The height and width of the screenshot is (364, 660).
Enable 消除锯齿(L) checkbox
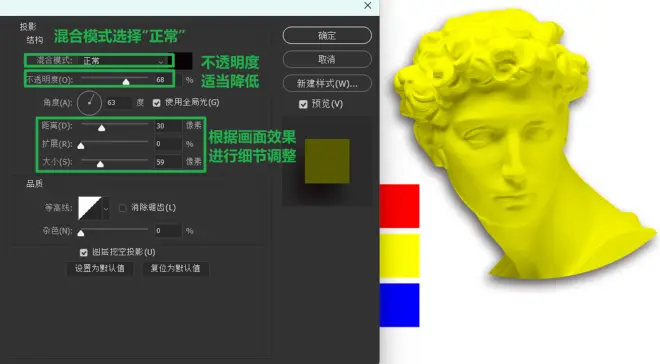click(x=122, y=207)
